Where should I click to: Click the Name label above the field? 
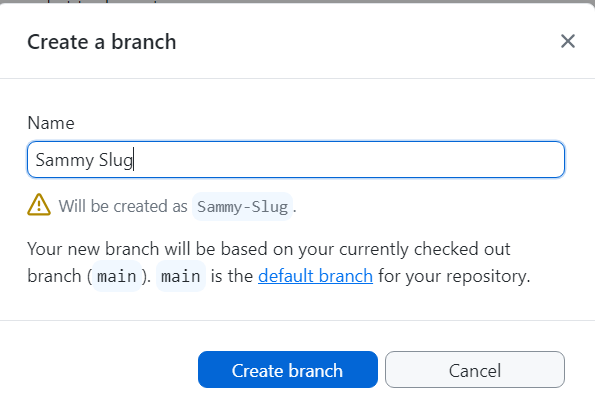pyautogui.click(x=51, y=123)
